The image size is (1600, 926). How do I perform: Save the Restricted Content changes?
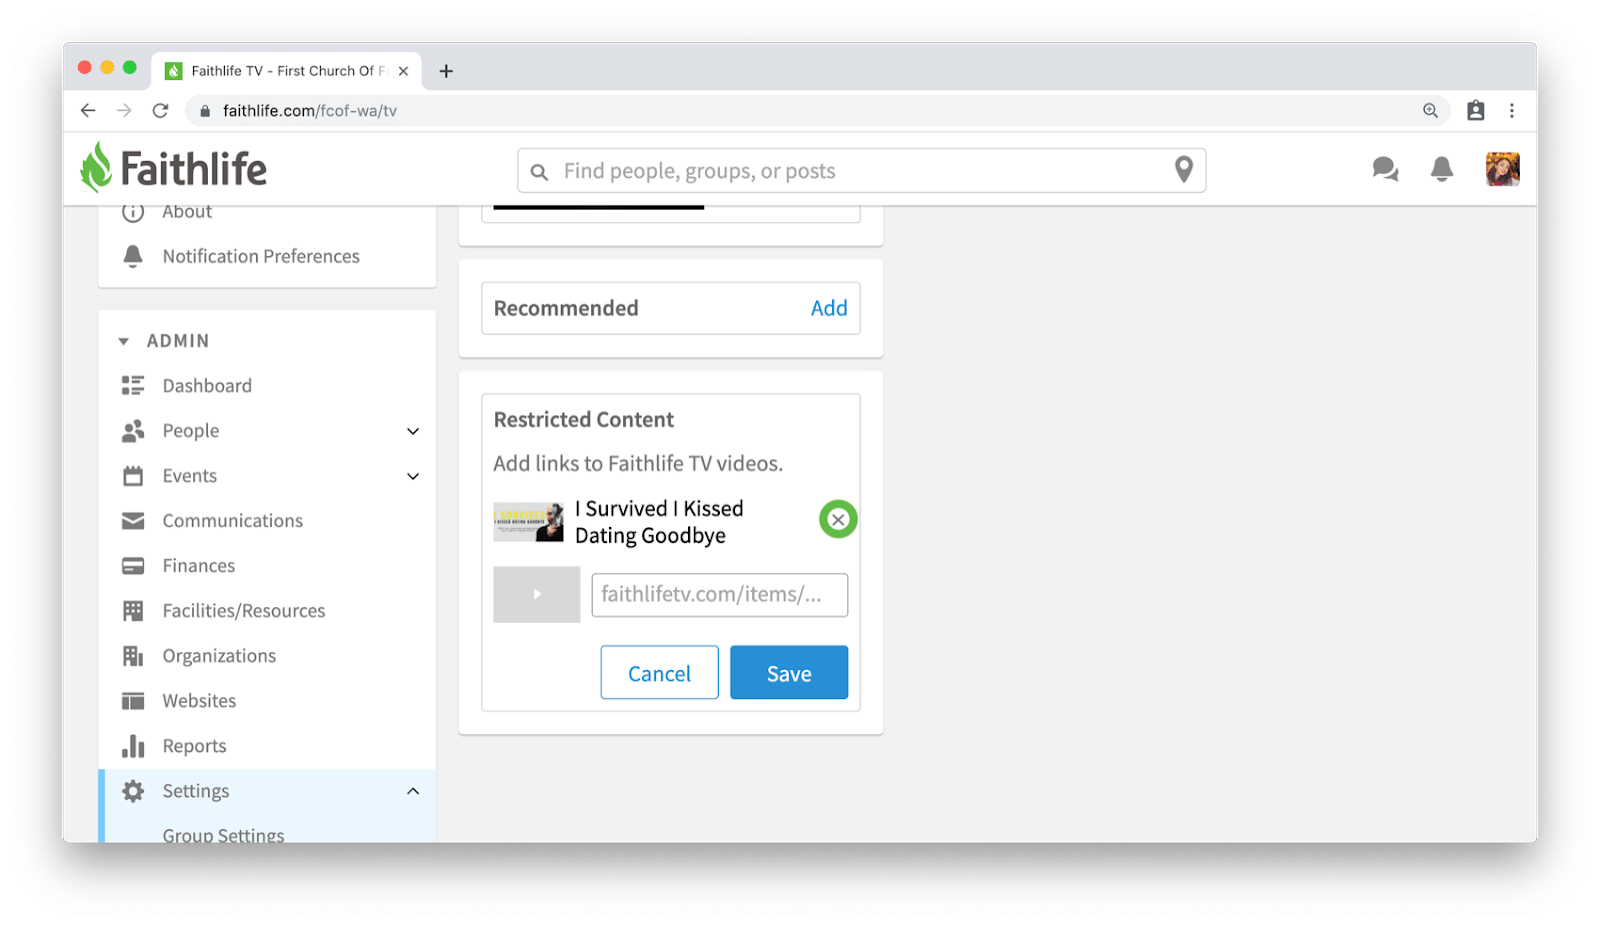789,672
